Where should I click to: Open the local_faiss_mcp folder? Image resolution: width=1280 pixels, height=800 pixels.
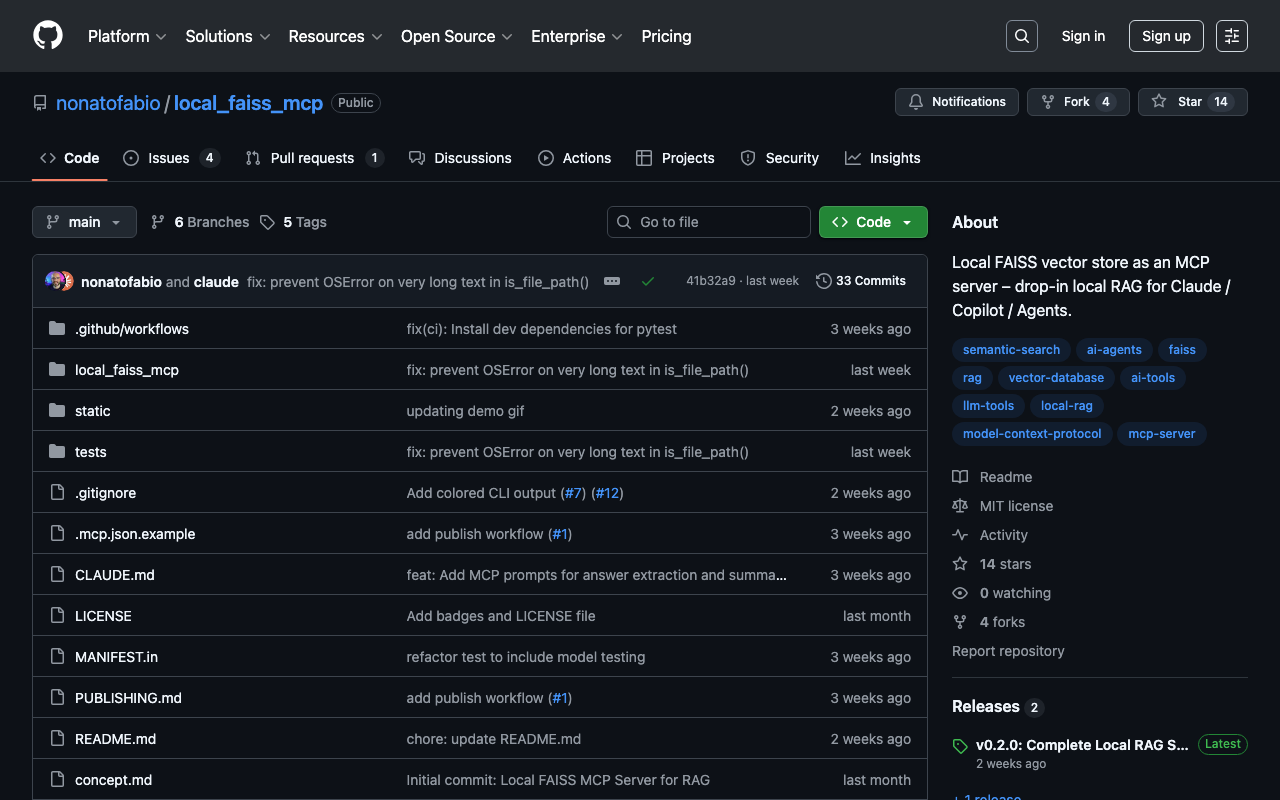click(x=127, y=370)
